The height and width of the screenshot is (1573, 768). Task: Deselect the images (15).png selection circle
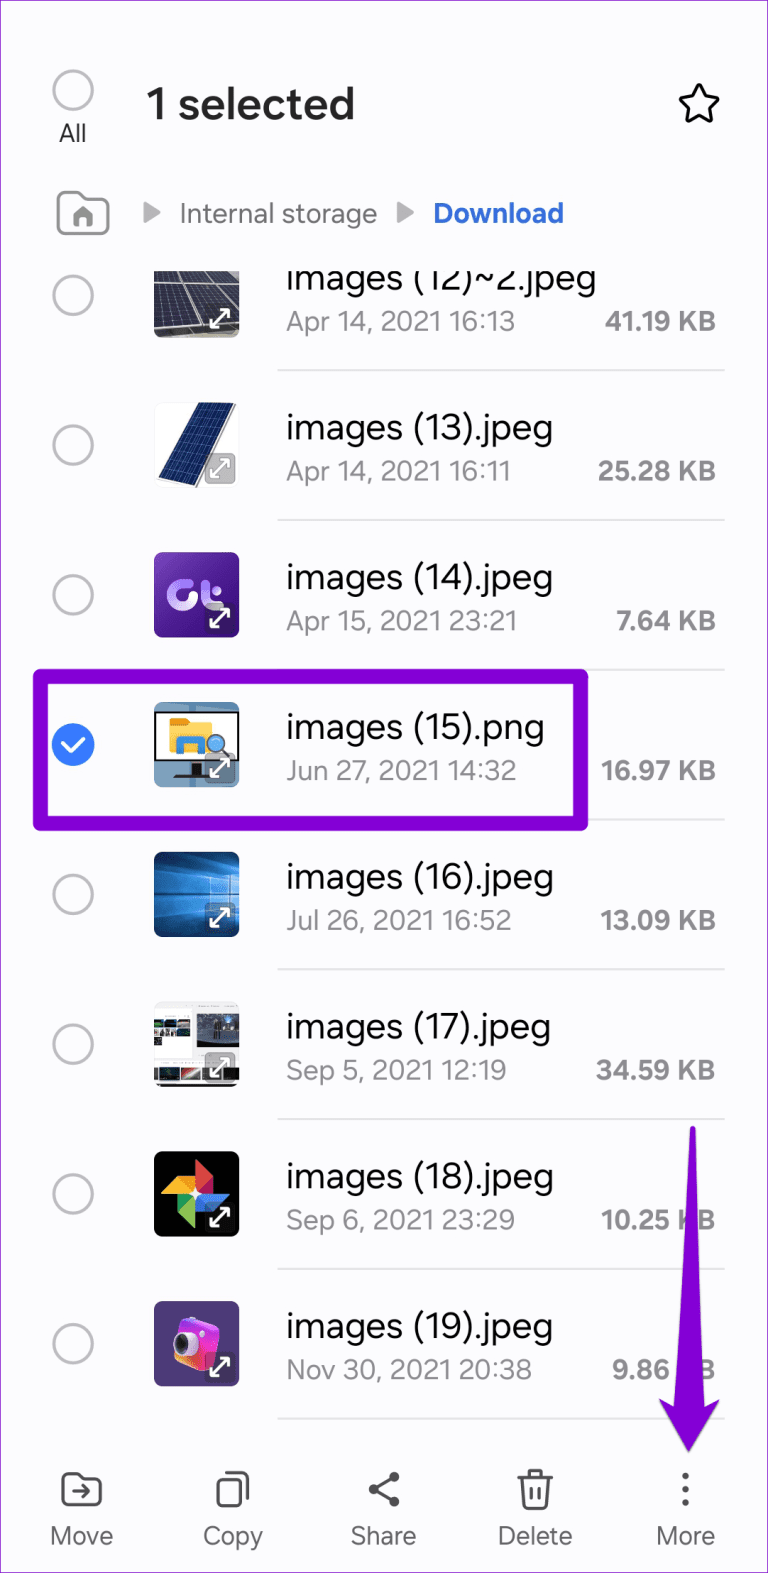[x=72, y=744]
